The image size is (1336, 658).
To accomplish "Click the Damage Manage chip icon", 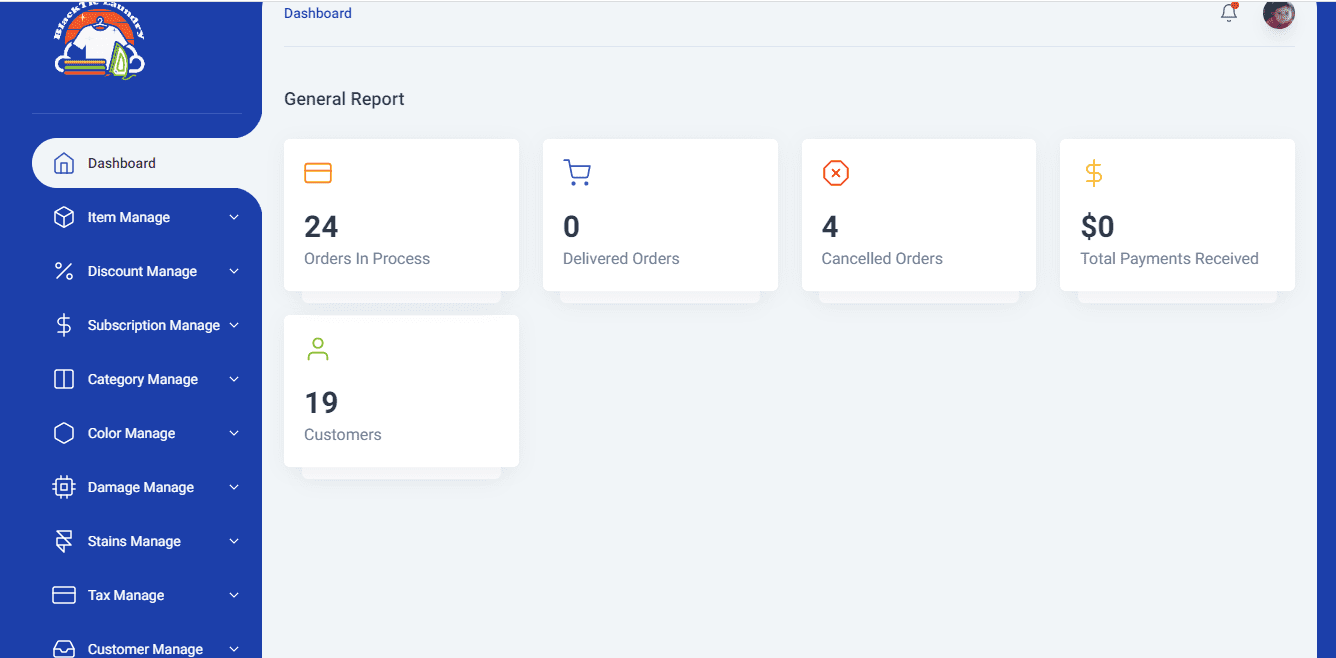I will click(x=64, y=487).
